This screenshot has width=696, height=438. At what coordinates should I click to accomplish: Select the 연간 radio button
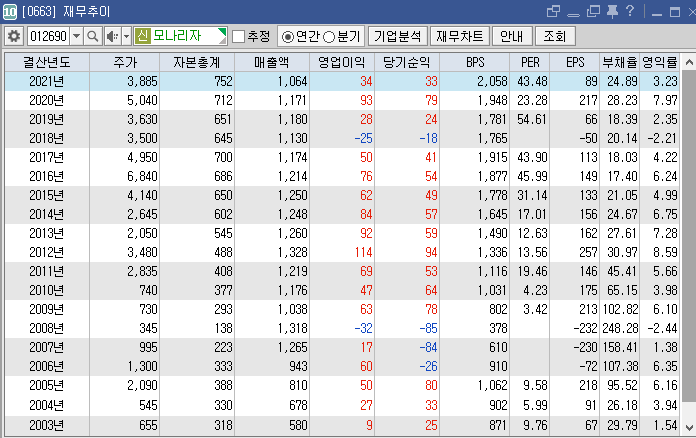point(288,37)
